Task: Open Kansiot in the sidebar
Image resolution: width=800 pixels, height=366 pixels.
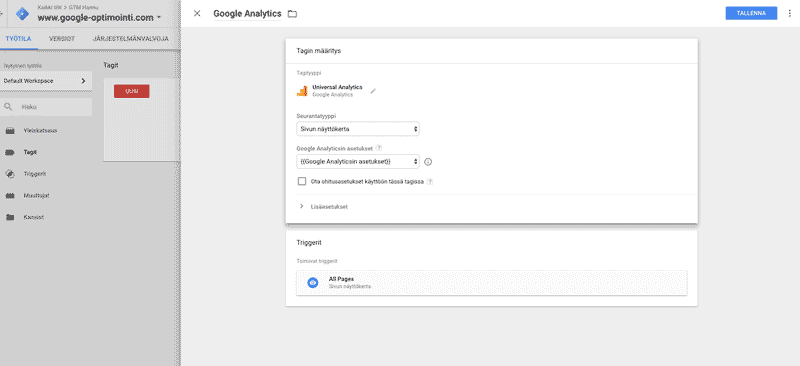Action: tap(33, 217)
